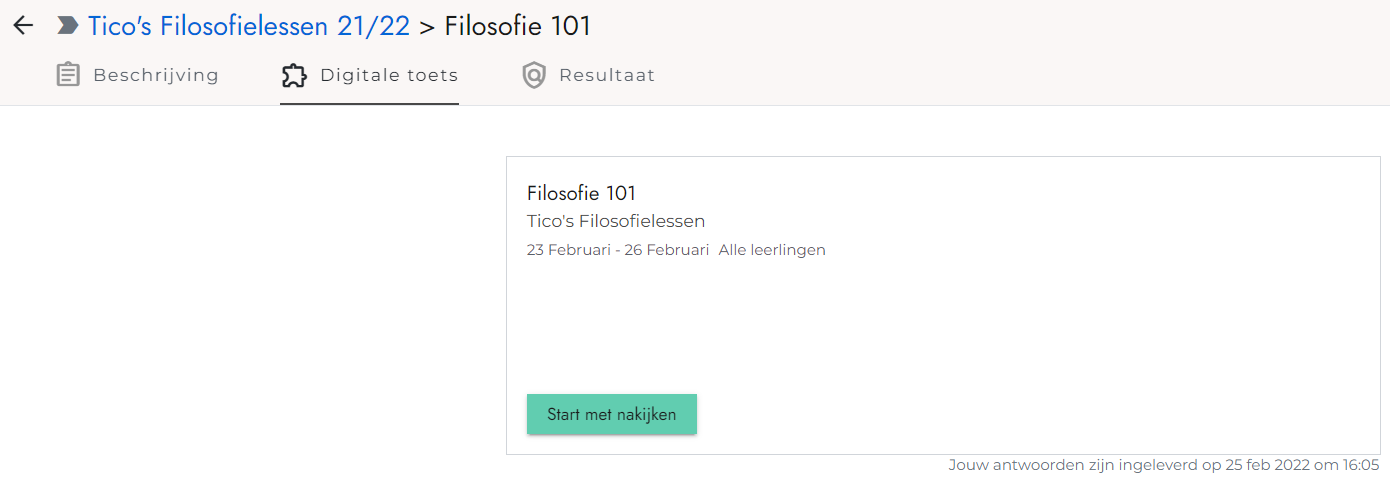Image resolution: width=1390 pixels, height=478 pixels.
Task: Click the Filosofie 101 card heading
Action: click(581, 193)
